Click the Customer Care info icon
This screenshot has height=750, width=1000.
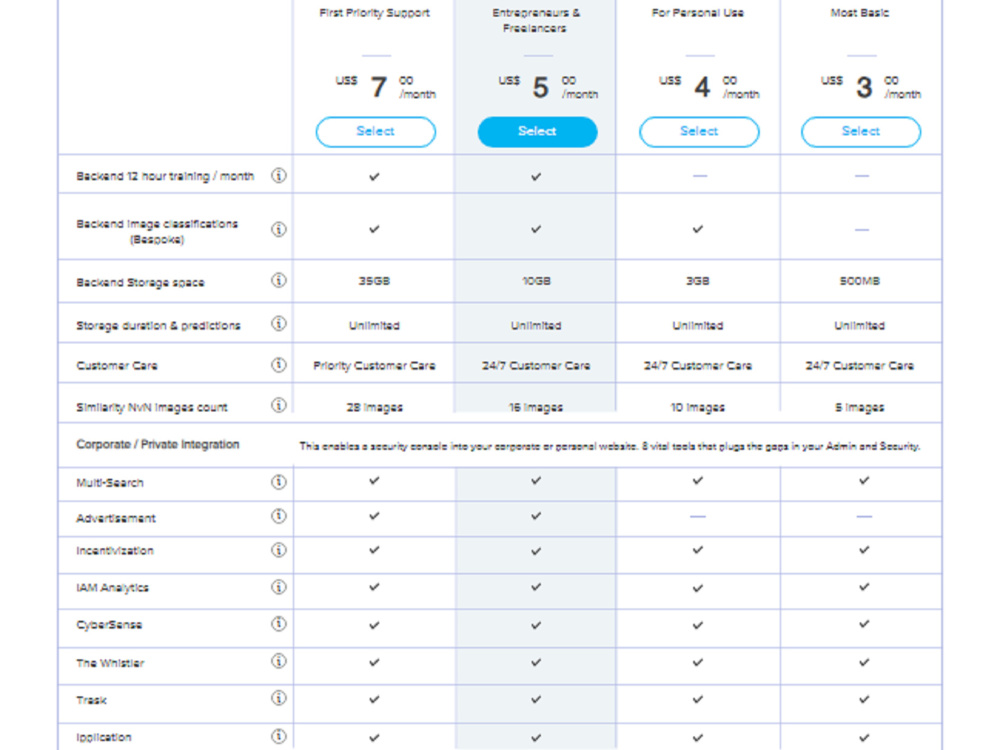[279, 365]
